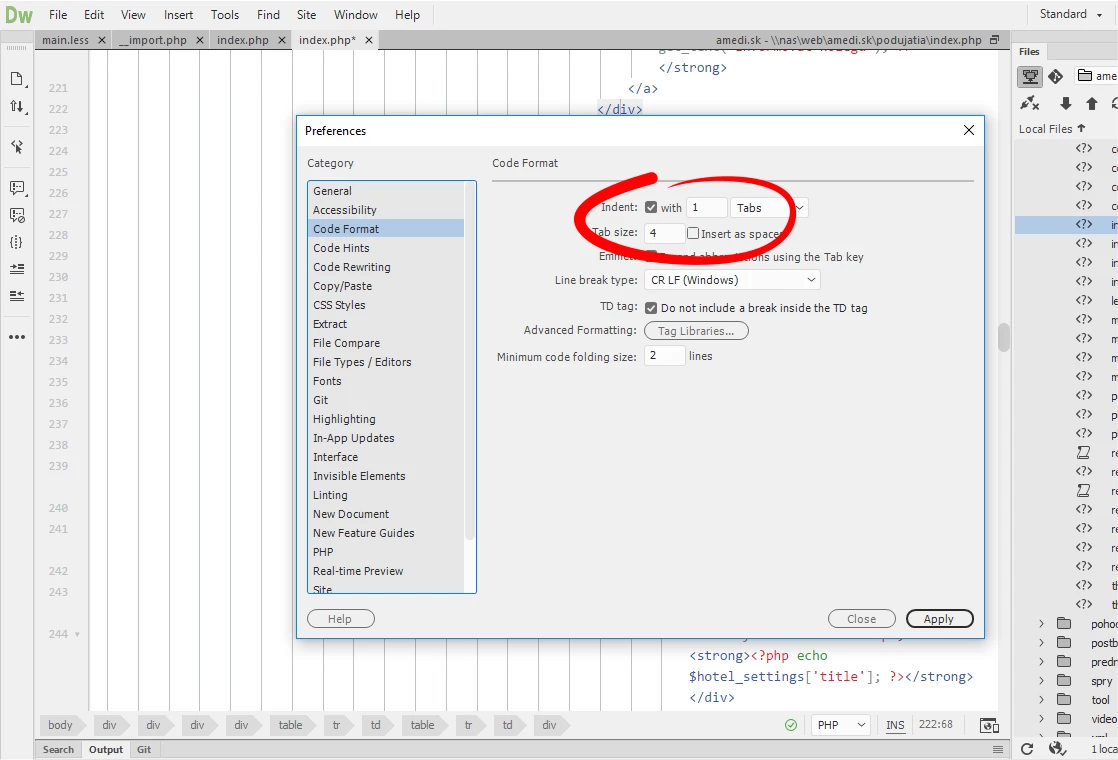Click globe log icon at Files panel bottom

tap(1057, 748)
